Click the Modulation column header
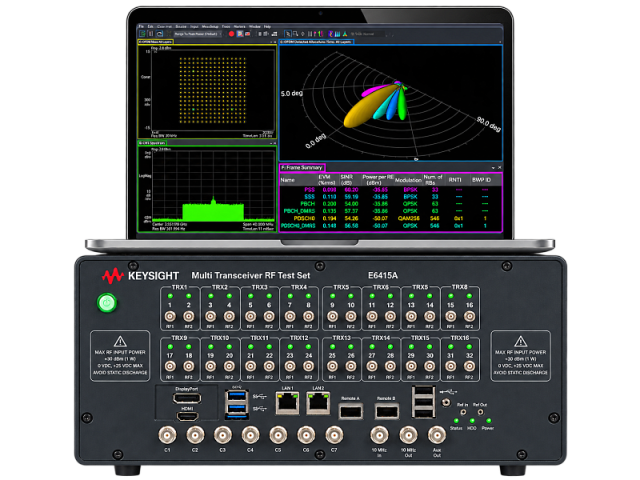This screenshot has height=480, width=640. pos(408,180)
